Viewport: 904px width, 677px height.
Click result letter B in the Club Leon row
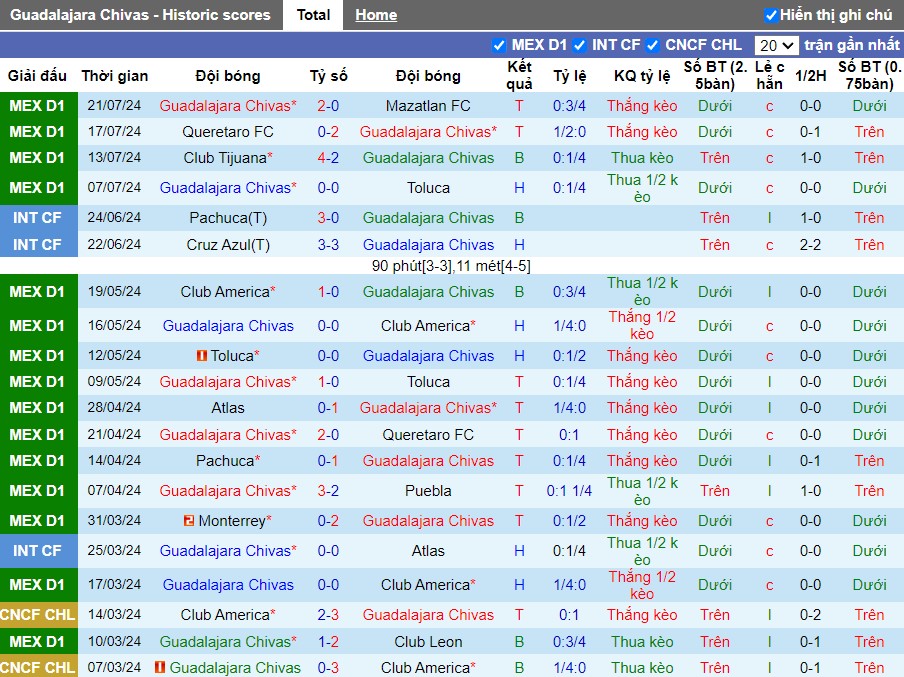pos(519,642)
